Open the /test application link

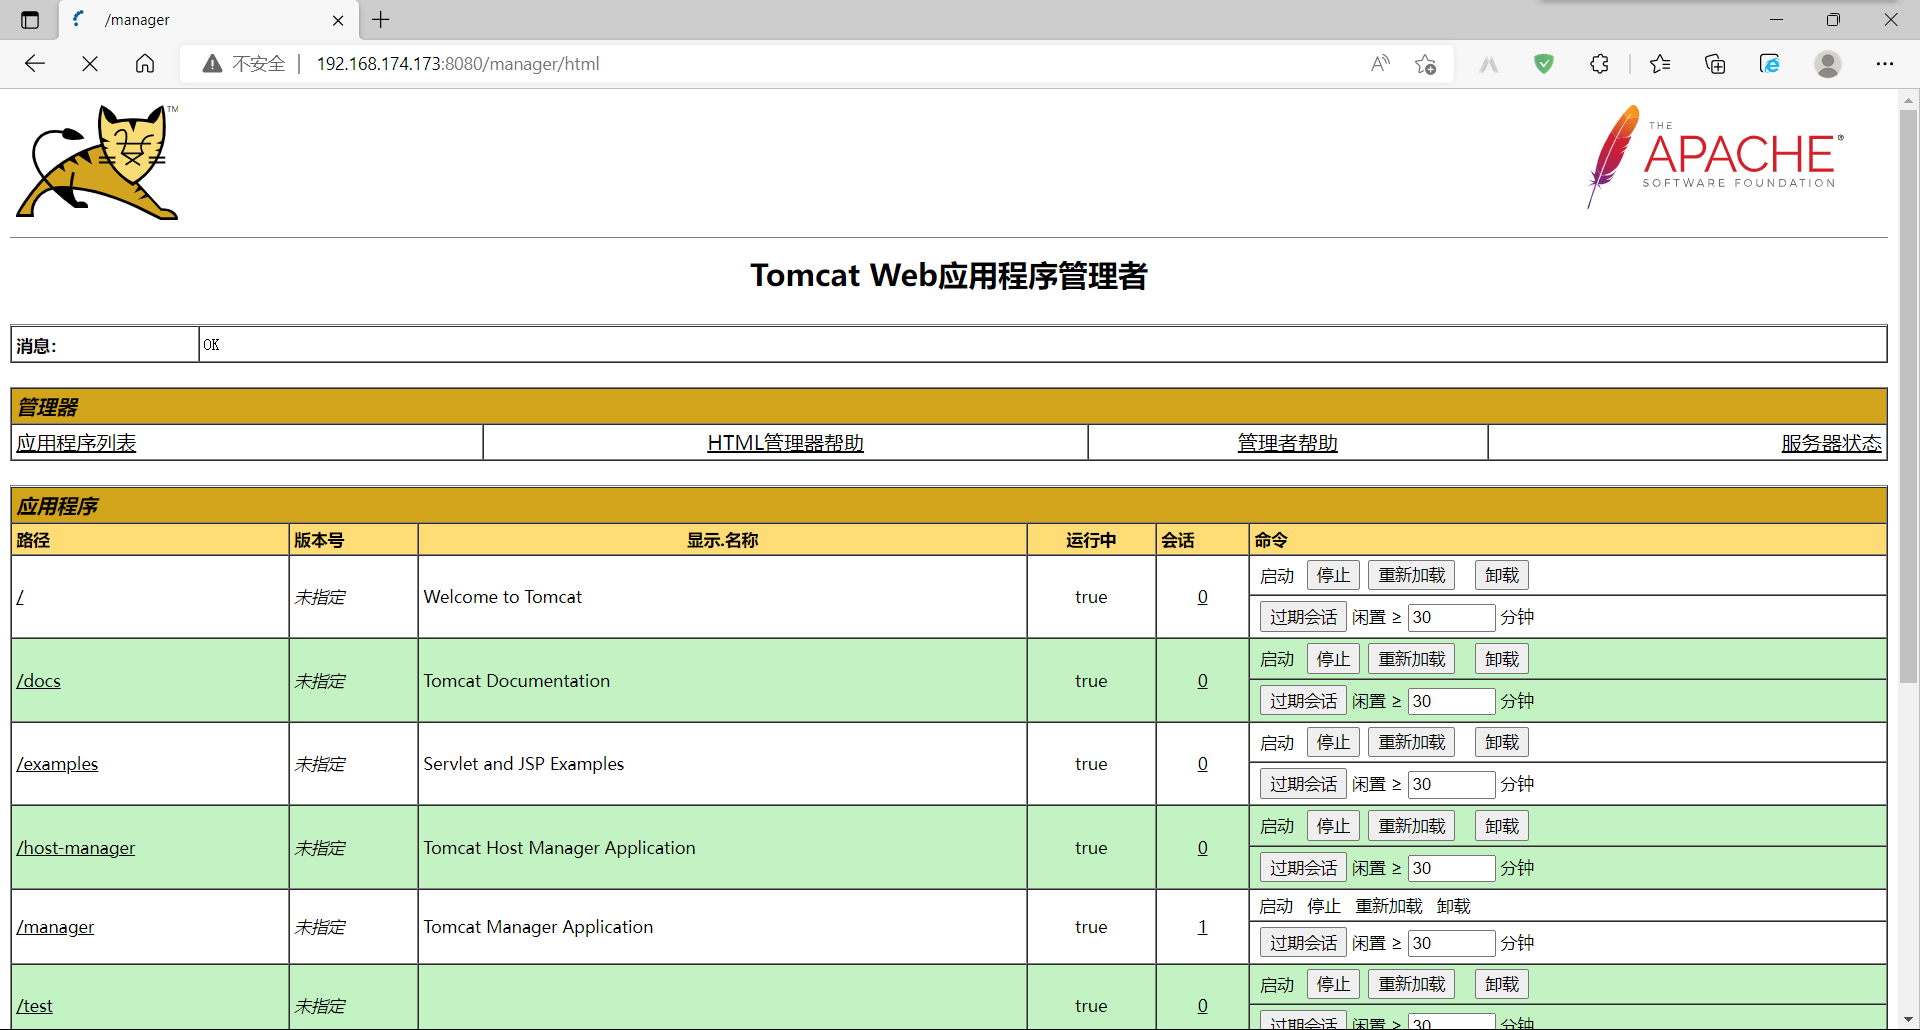coord(34,1006)
